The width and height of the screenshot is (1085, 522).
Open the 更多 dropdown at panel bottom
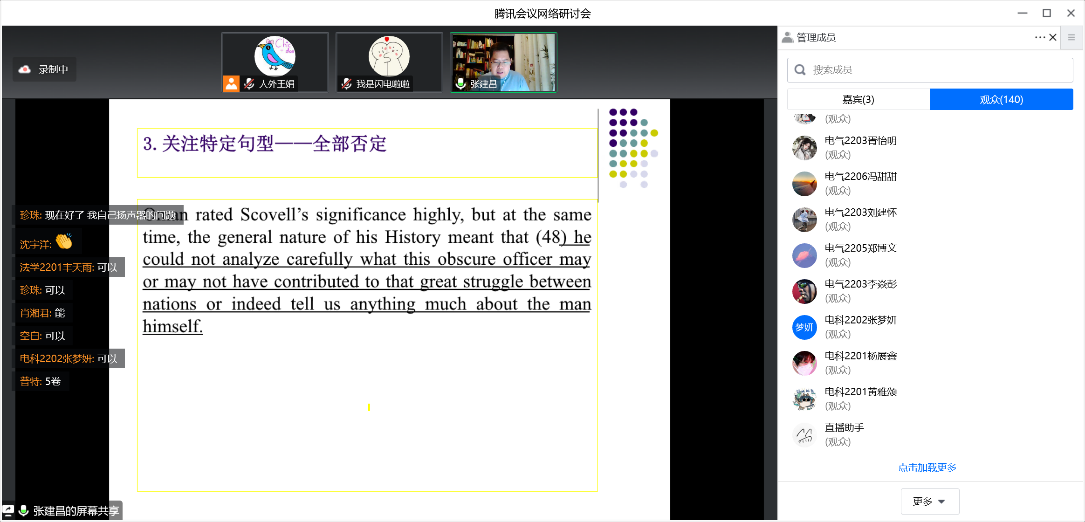tap(931, 501)
